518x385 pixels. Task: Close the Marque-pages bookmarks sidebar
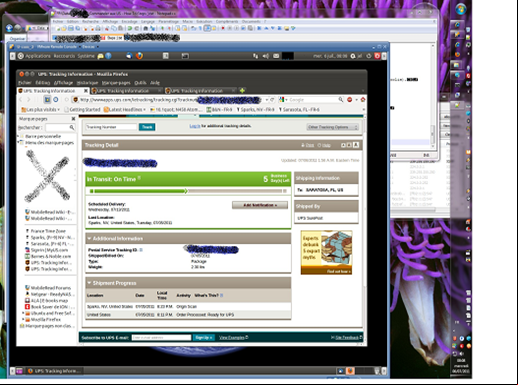73,119
